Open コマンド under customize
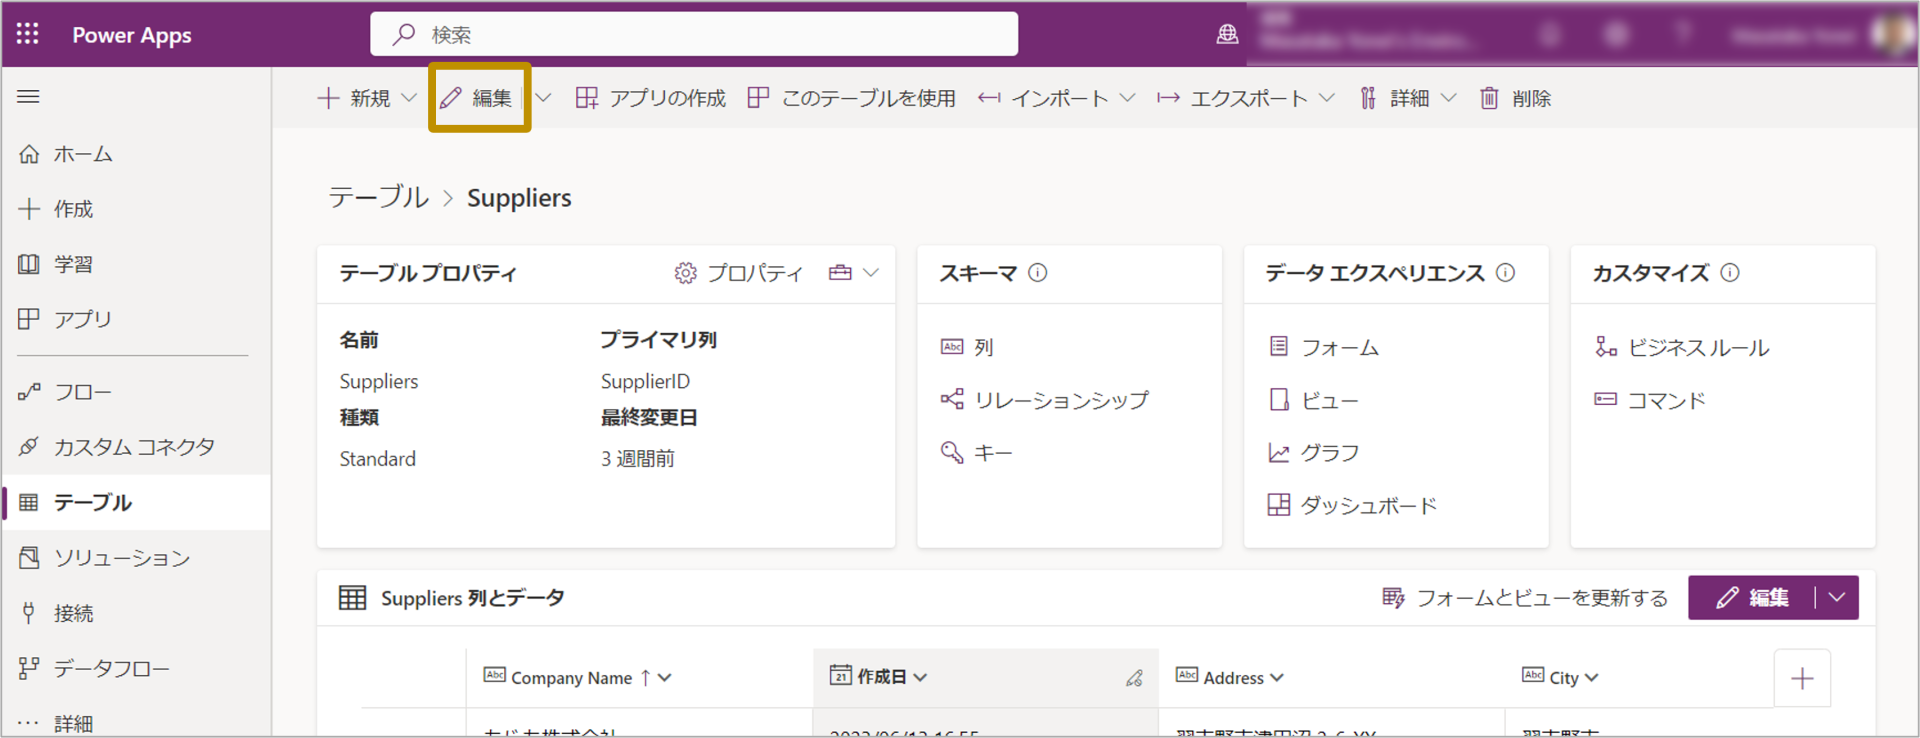 pyautogui.click(x=1650, y=400)
